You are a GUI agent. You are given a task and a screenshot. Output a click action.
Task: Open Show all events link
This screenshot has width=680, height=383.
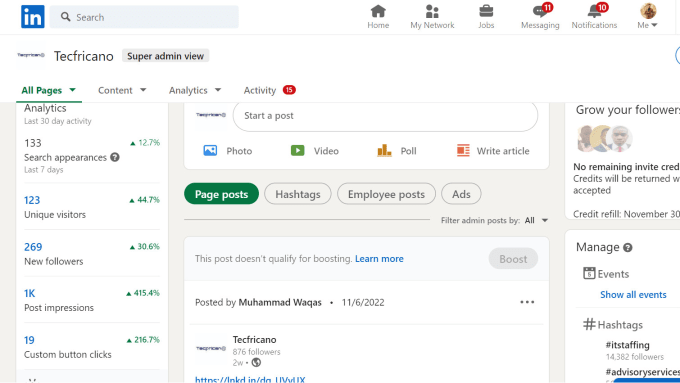[633, 295]
